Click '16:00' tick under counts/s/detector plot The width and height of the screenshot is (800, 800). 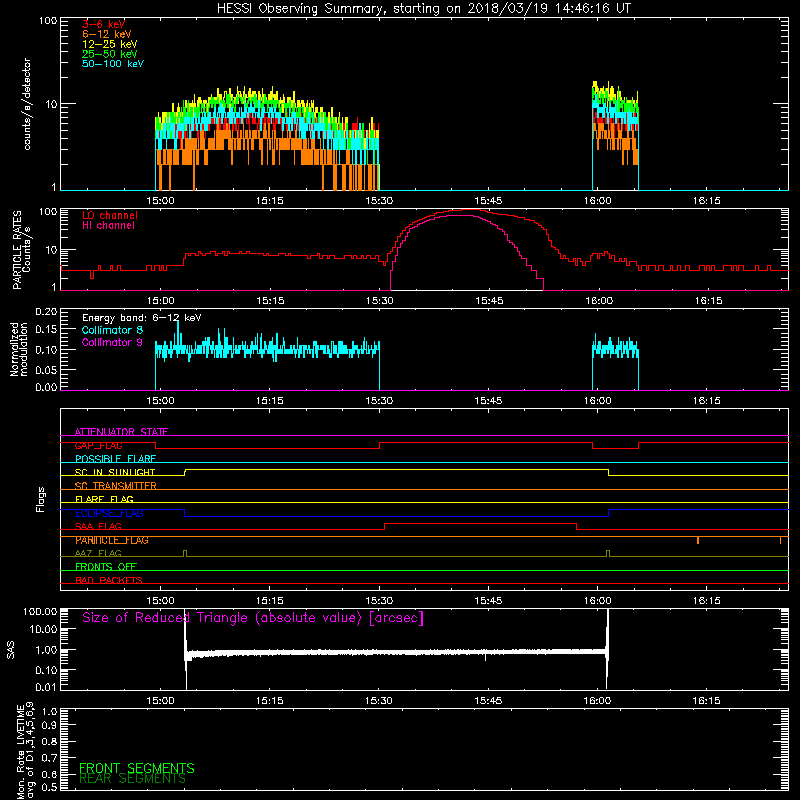point(597,201)
